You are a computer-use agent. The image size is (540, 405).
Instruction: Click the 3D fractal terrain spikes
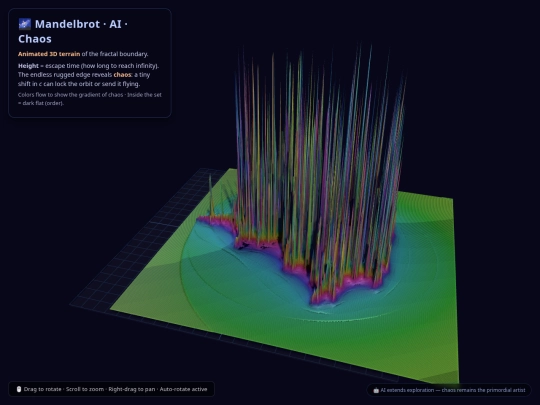[x=319, y=172]
